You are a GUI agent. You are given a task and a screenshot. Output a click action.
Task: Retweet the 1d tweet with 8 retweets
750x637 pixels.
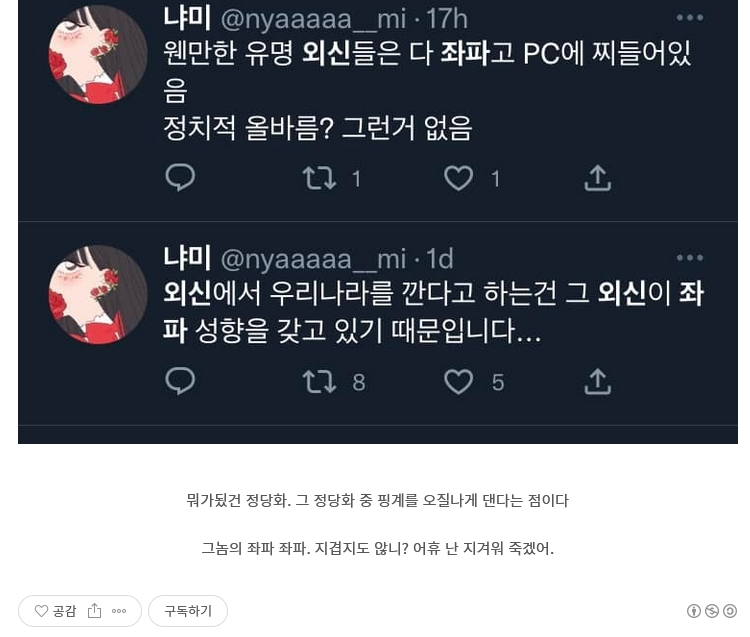[319, 382]
